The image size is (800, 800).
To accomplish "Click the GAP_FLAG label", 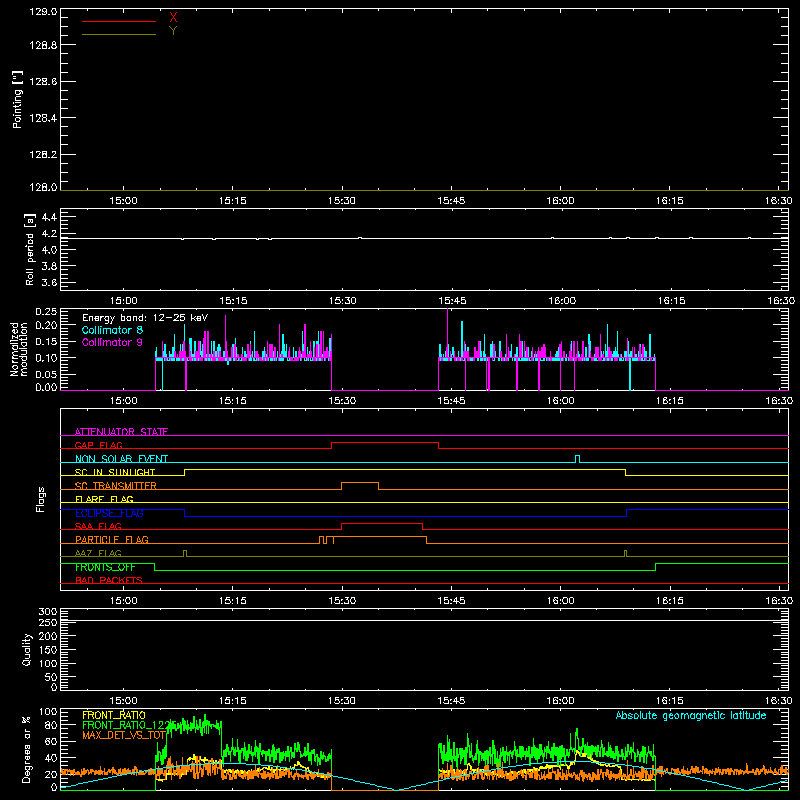I will pyautogui.click(x=98, y=445).
